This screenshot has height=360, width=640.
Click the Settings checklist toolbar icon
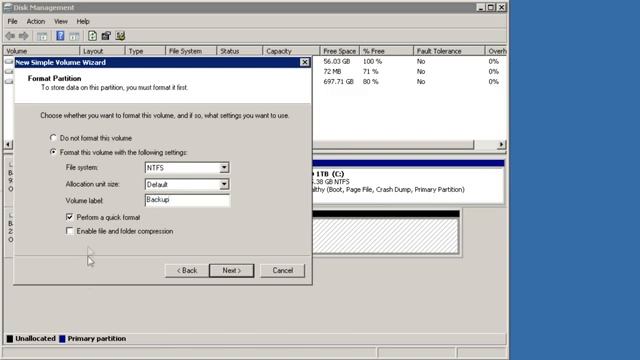120,36
